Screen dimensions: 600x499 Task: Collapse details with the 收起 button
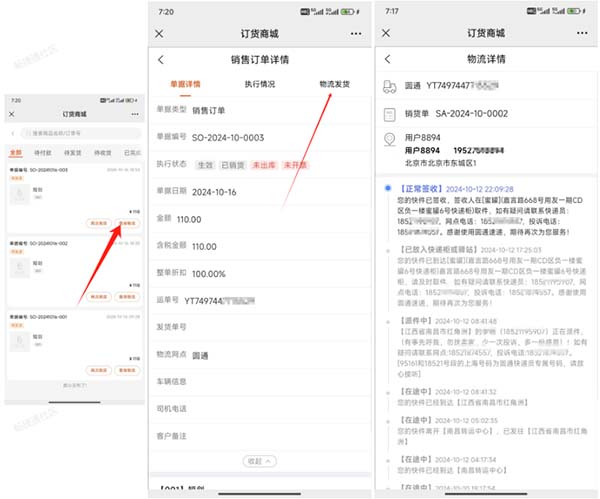[x=259, y=461]
